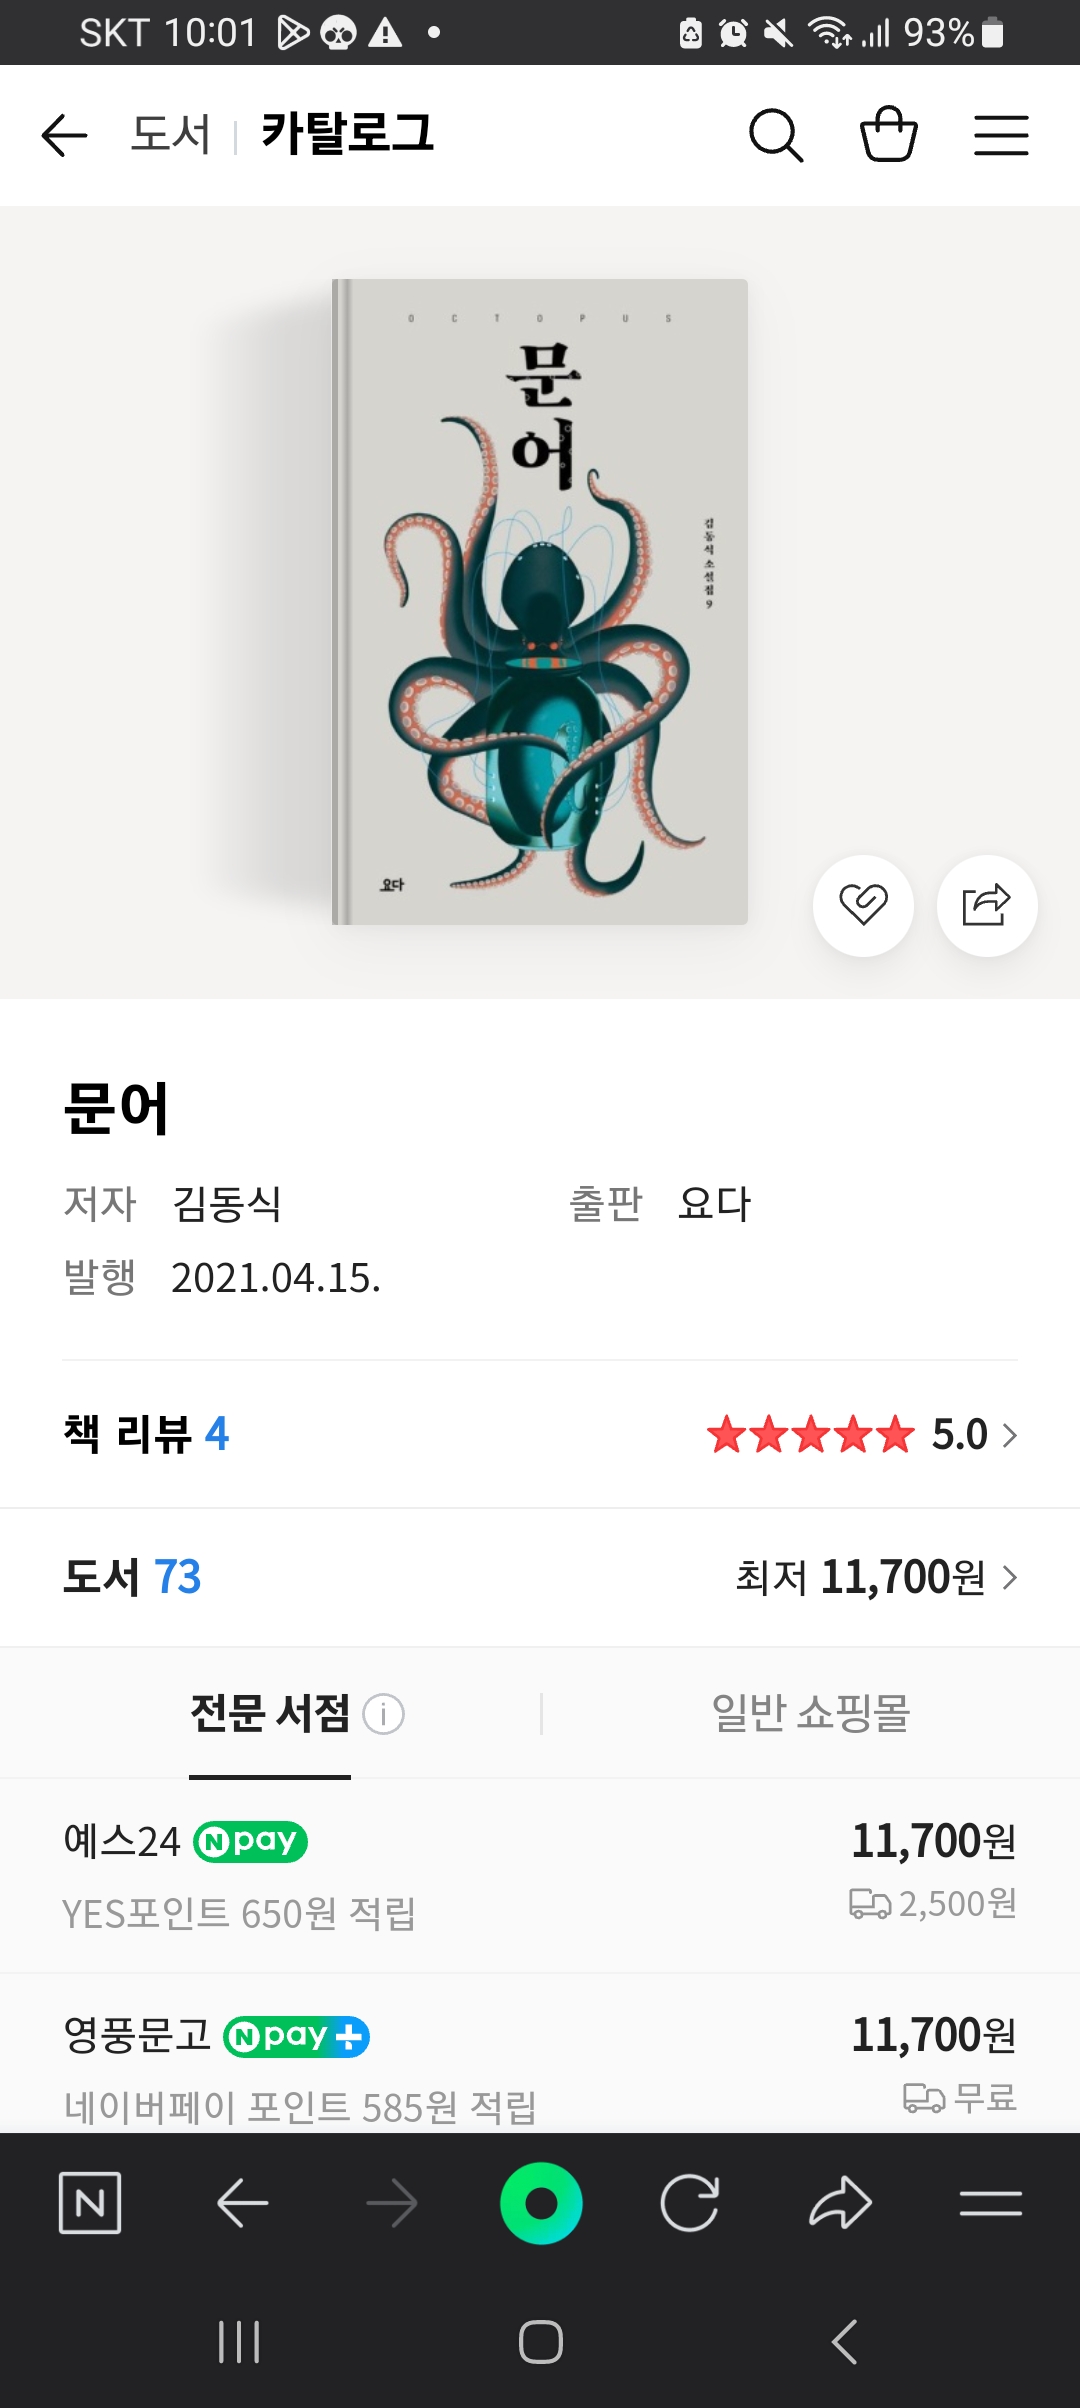
Task: Toggle the heart wishlist button
Action: tap(863, 905)
